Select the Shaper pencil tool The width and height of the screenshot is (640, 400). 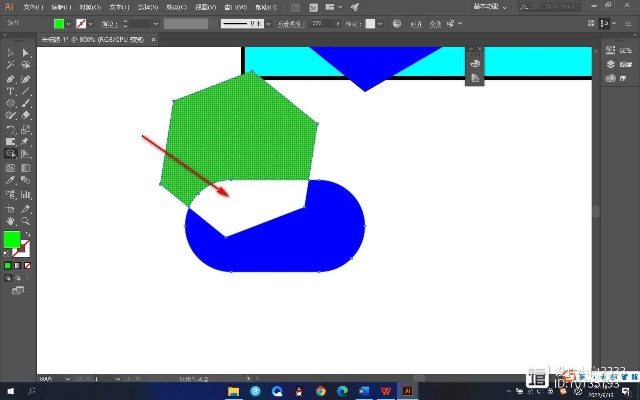[x=10, y=115]
